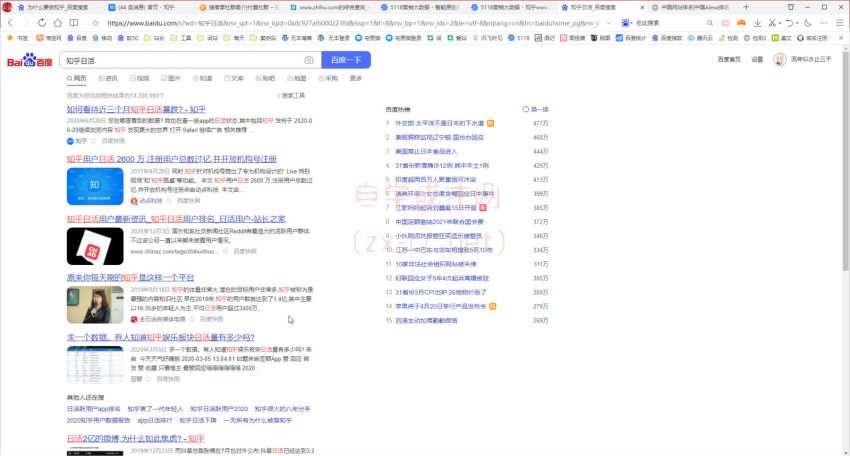Switch to the 视频 search tab
The width and height of the screenshot is (850, 456).
pyautogui.click(x=139, y=78)
